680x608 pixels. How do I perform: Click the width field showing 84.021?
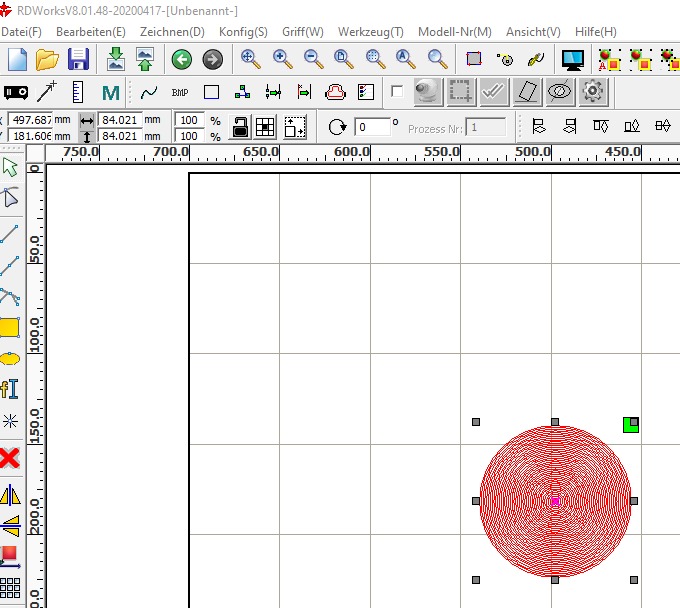120,119
